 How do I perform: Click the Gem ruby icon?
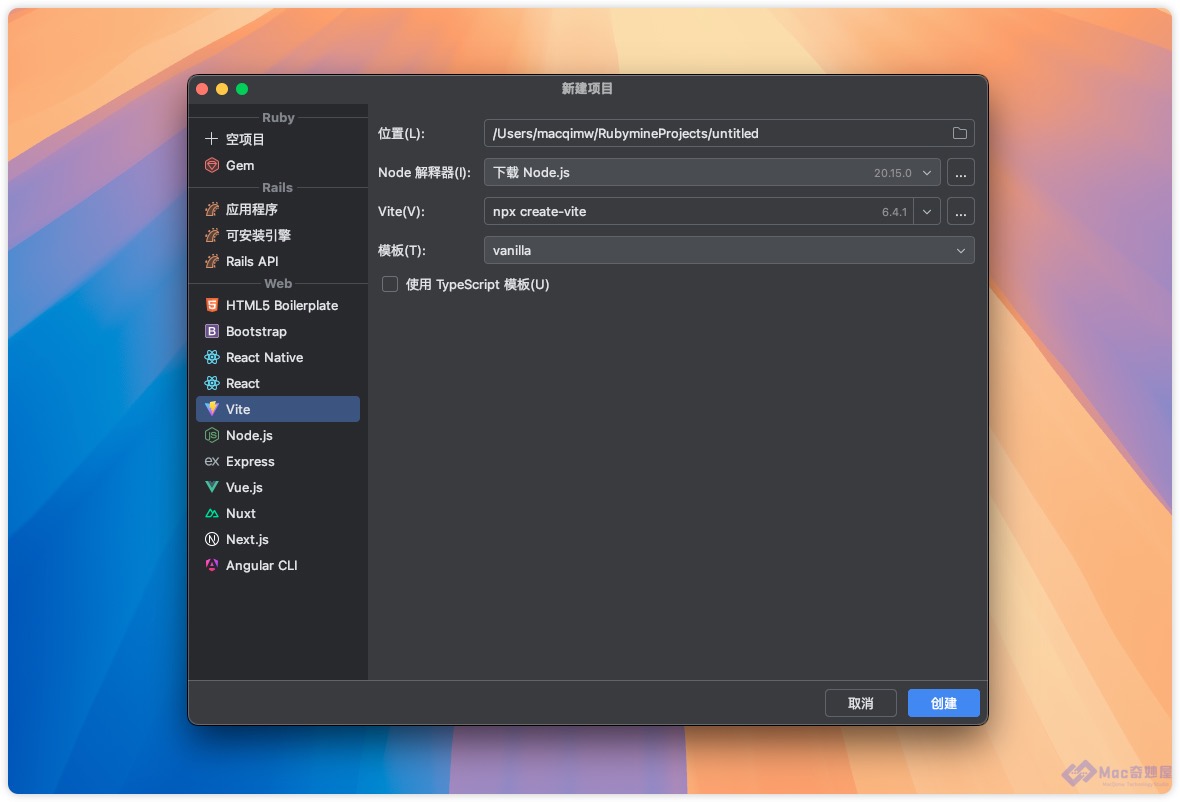click(212, 165)
